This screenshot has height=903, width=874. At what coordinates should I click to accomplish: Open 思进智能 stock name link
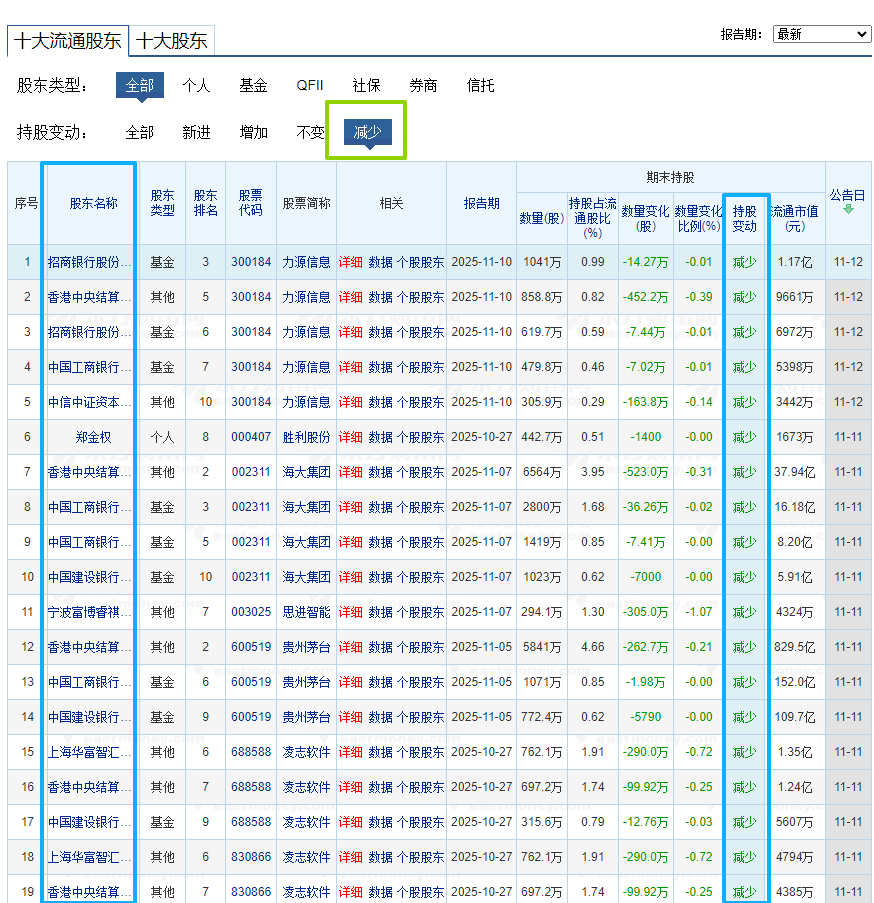306,613
